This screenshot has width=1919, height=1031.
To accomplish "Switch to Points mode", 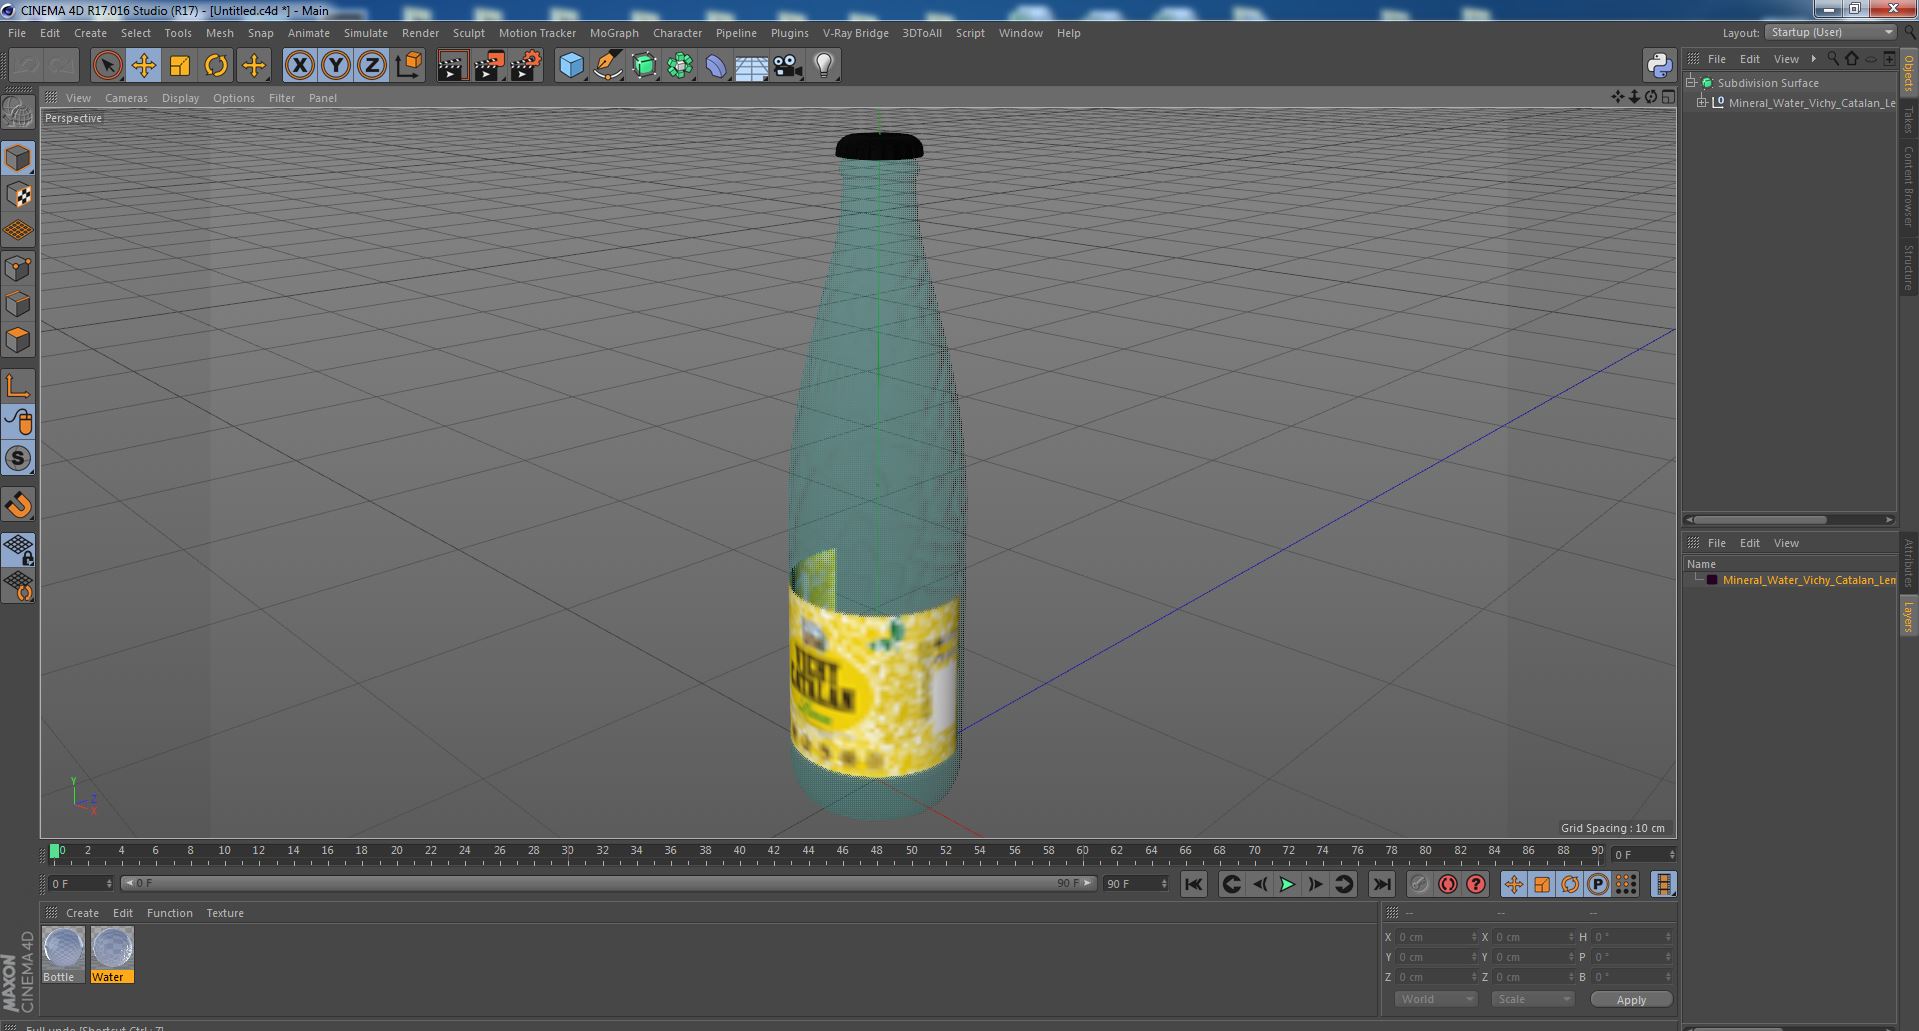I will pyautogui.click(x=18, y=268).
